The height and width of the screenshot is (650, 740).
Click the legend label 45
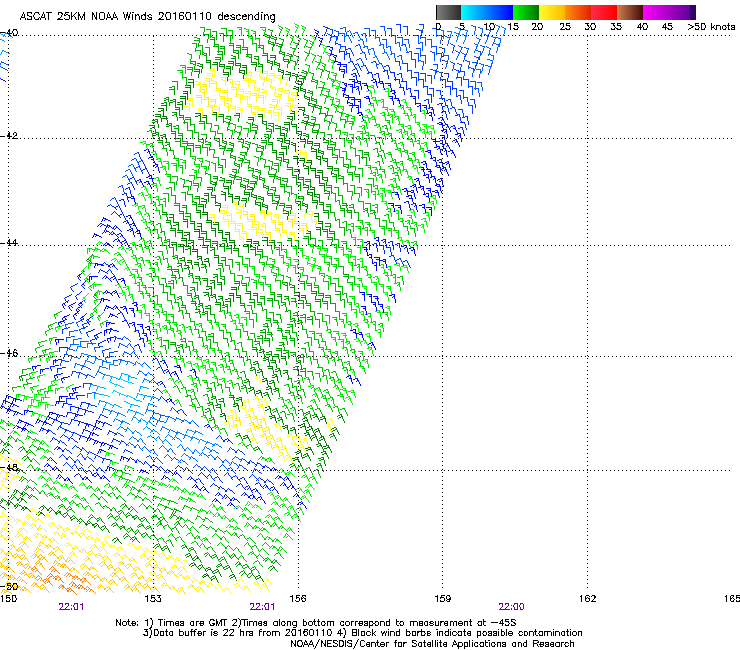click(x=667, y=27)
